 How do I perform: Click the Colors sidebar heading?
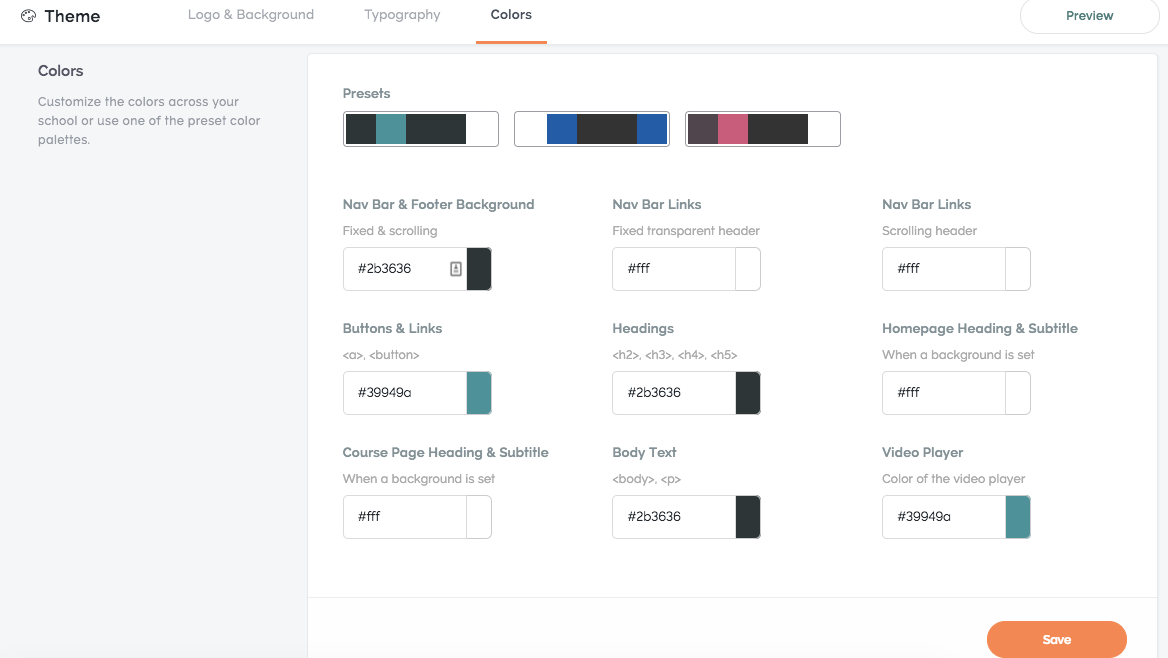(x=60, y=71)
